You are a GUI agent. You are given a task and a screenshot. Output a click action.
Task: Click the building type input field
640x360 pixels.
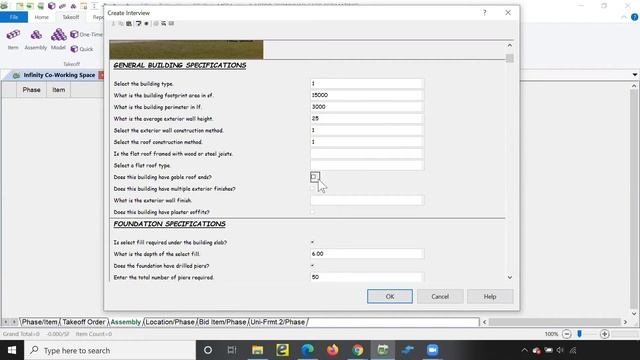click(x=367, y=84)
